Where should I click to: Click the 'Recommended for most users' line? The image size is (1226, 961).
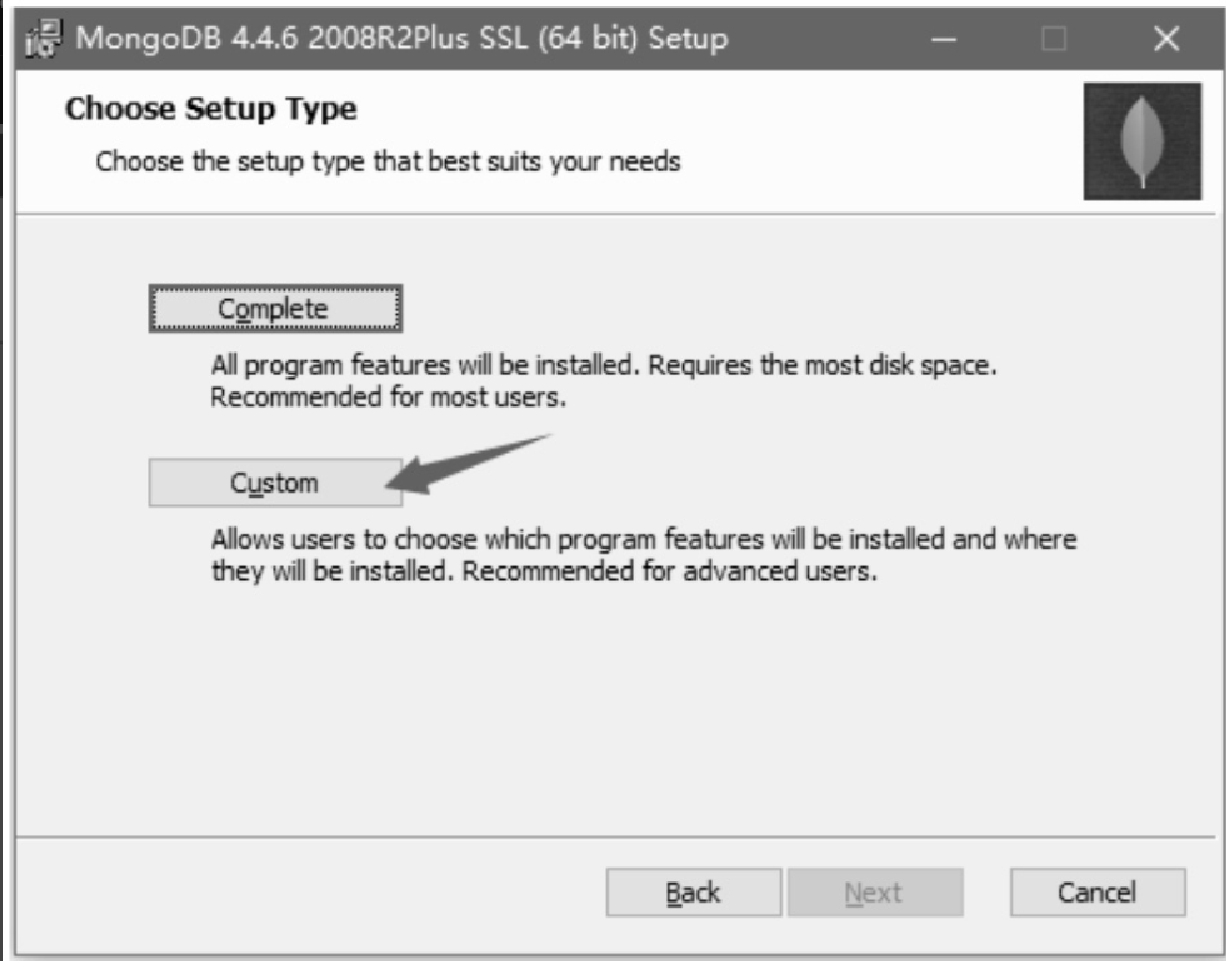pyautogui.click(x=388, y=397)
